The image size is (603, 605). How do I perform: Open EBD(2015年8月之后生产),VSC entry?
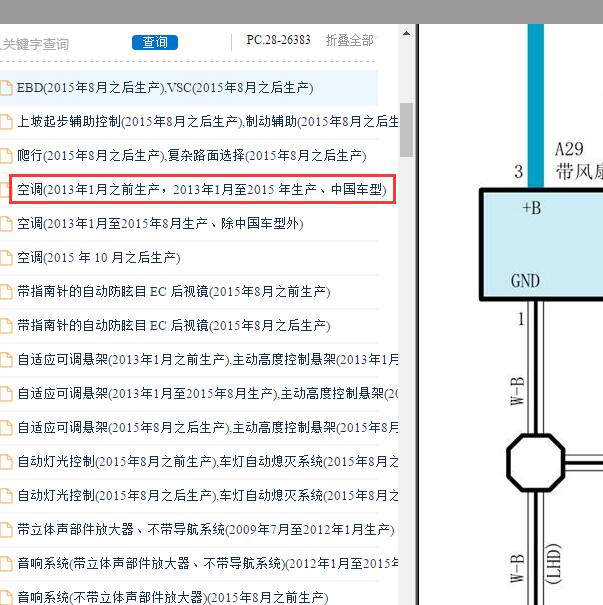click(x=165, y=88)
